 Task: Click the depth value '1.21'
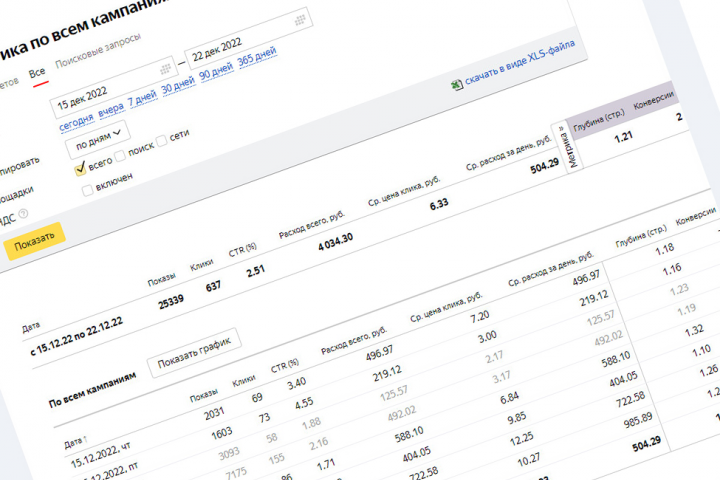624,137
